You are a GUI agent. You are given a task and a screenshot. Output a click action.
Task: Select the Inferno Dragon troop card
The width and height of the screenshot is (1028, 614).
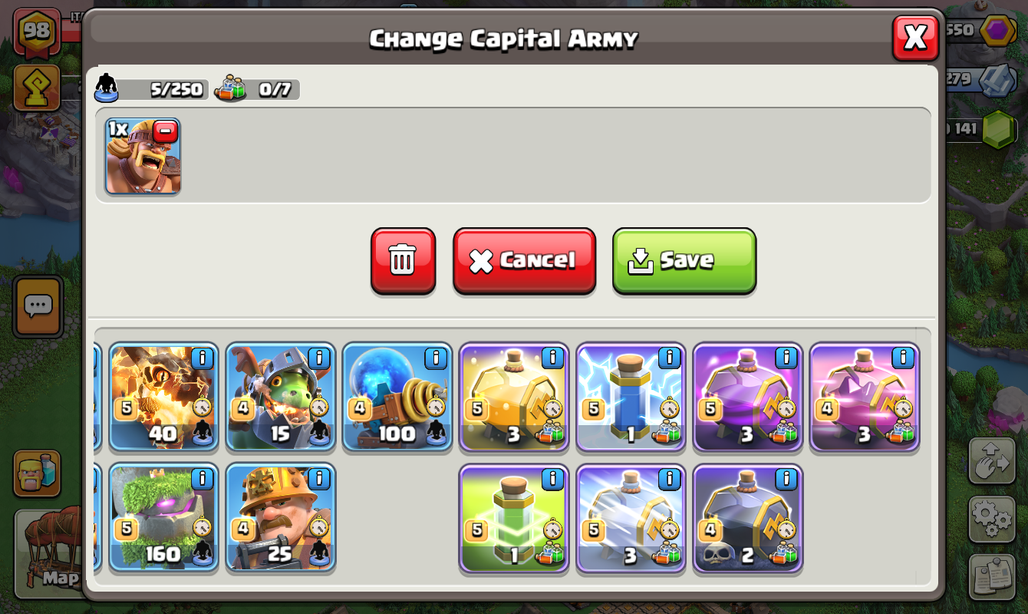[163, 397]
